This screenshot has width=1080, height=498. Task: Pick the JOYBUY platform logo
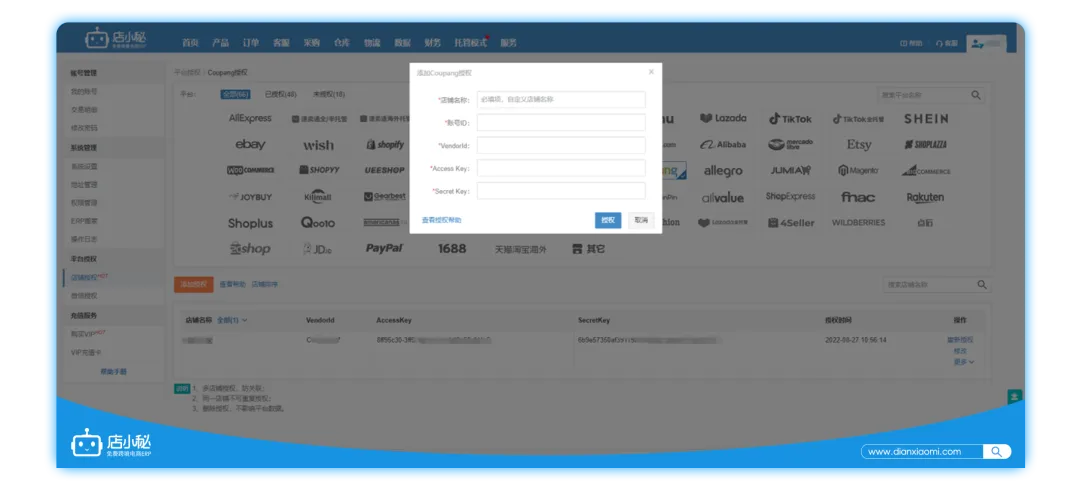pyautogui.click(x=251, y=197)
